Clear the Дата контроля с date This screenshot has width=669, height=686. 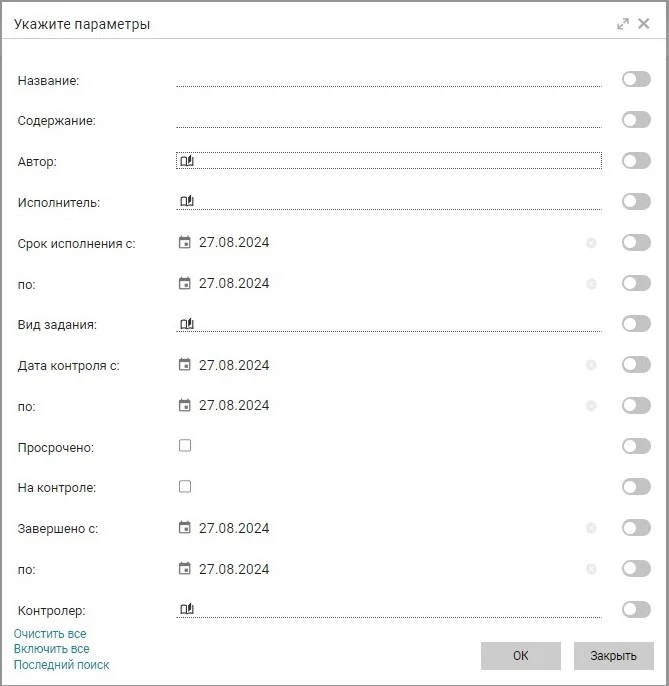[x=591, y=365]
